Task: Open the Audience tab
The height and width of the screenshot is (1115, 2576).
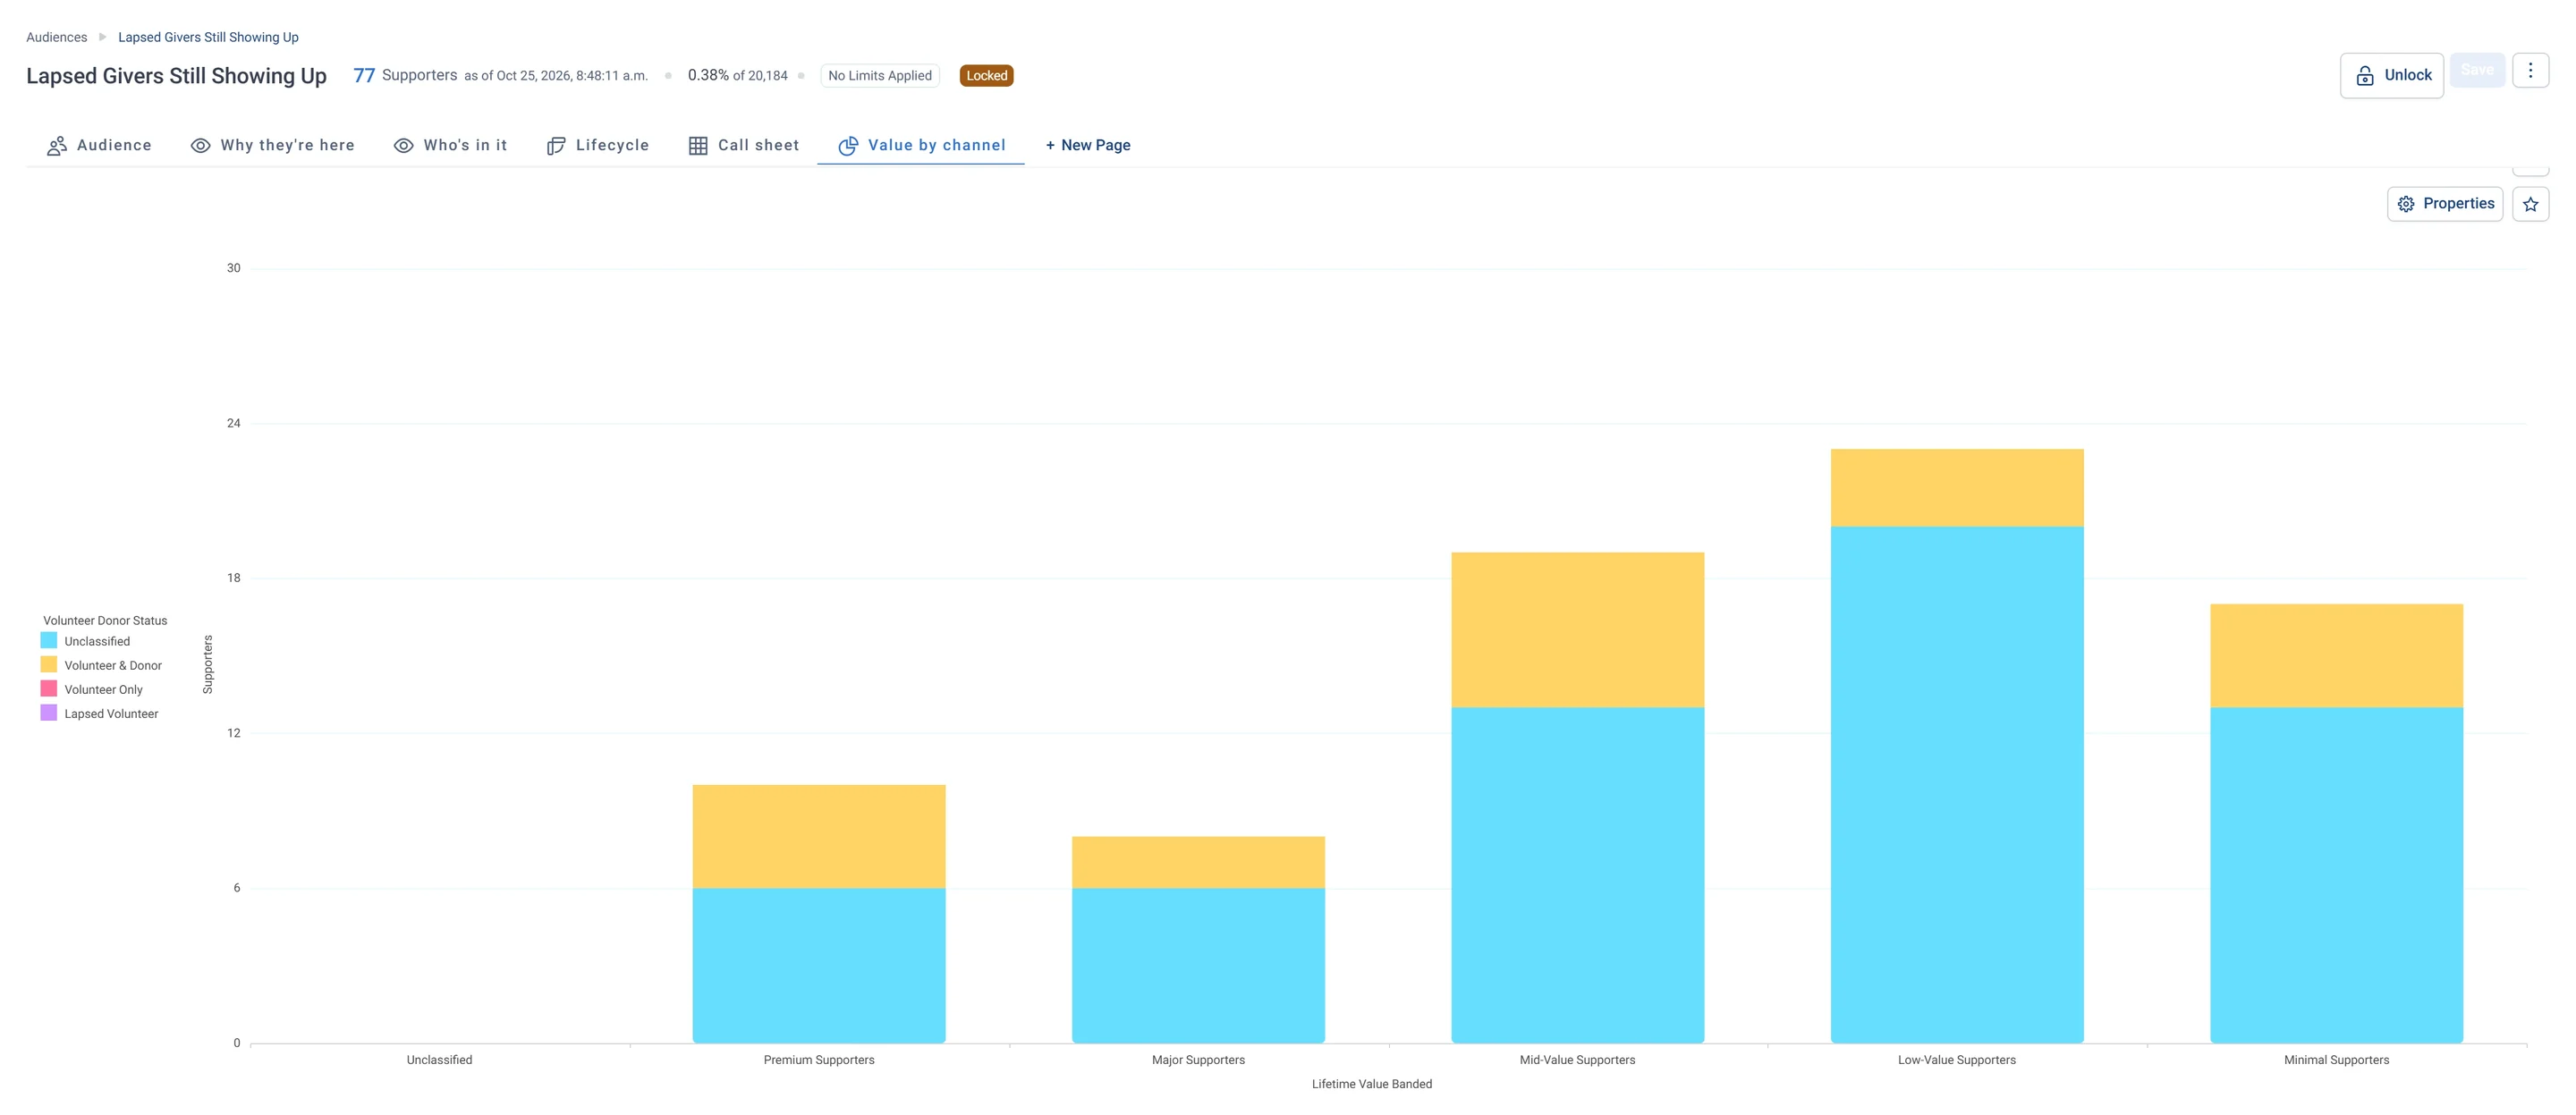Action: point(99,146)
